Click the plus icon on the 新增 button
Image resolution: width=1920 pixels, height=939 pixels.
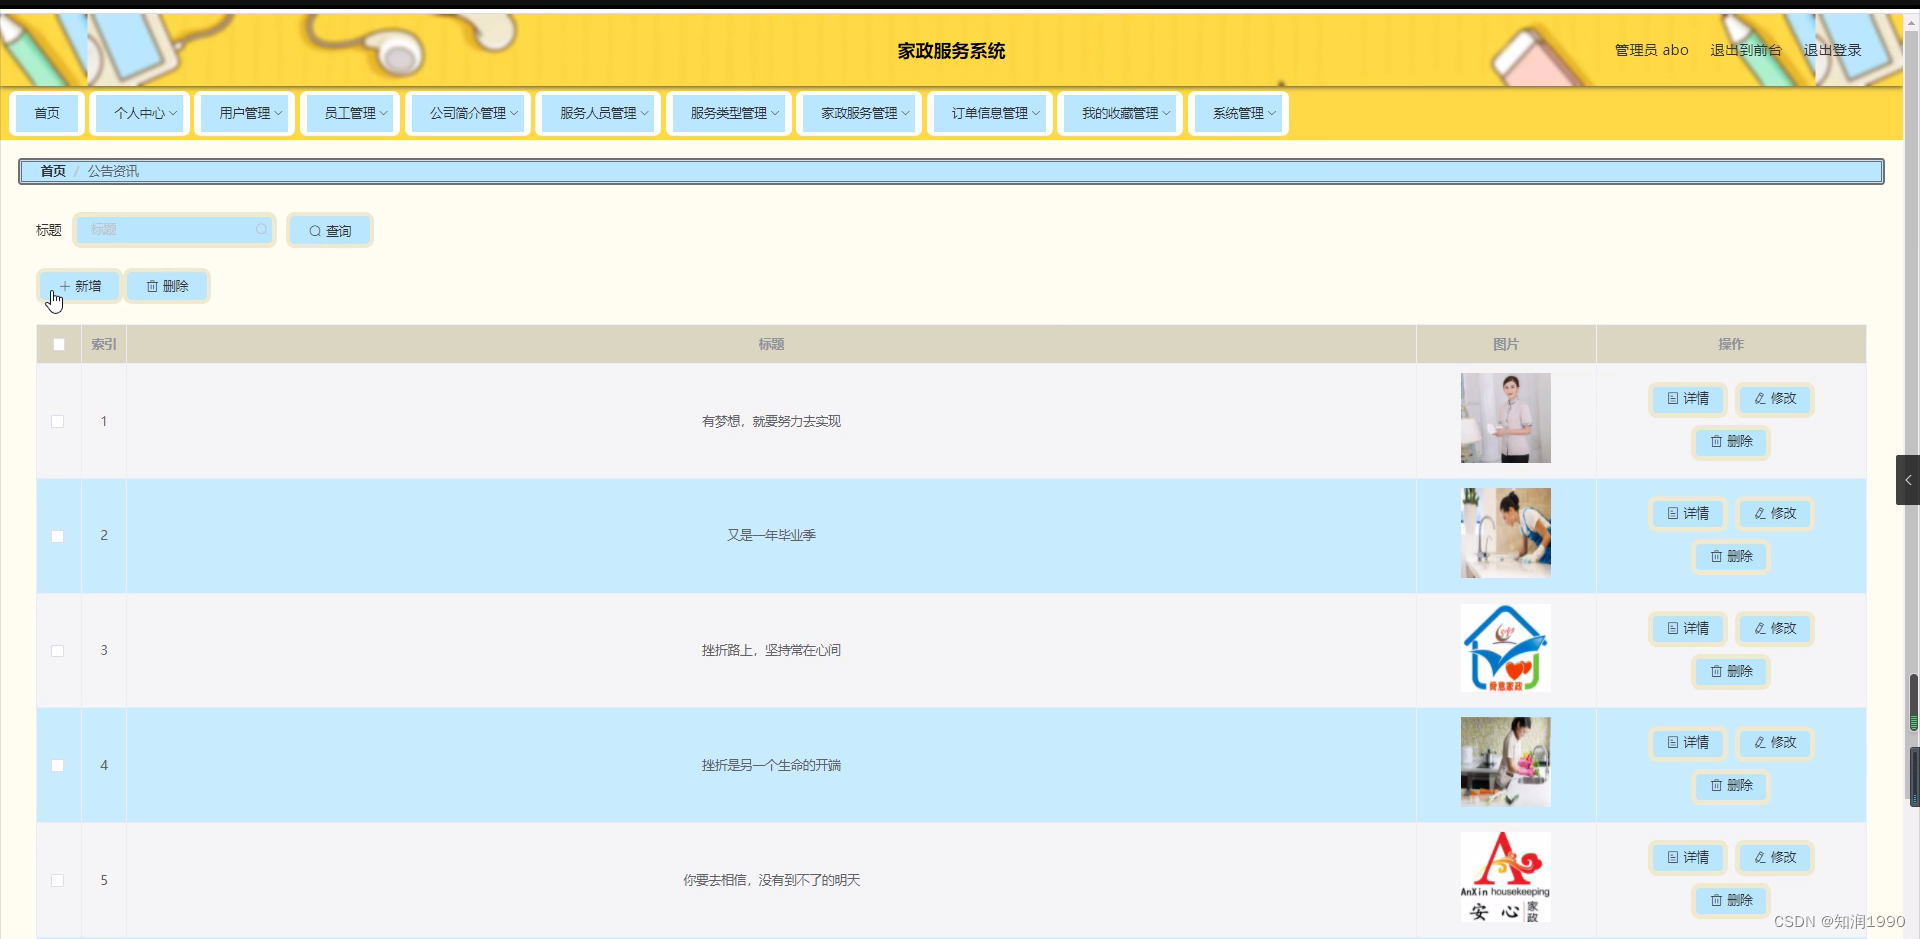[67, 285]
